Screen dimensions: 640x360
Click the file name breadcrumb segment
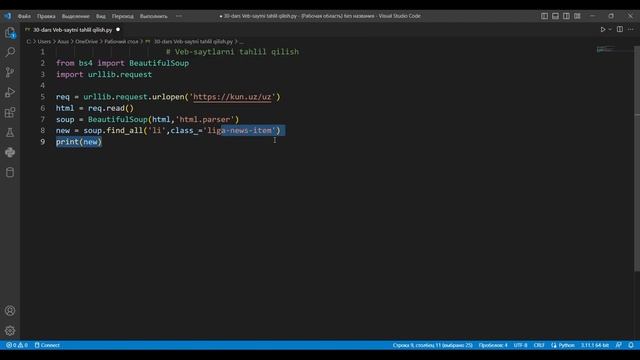(x=193, y=42)
